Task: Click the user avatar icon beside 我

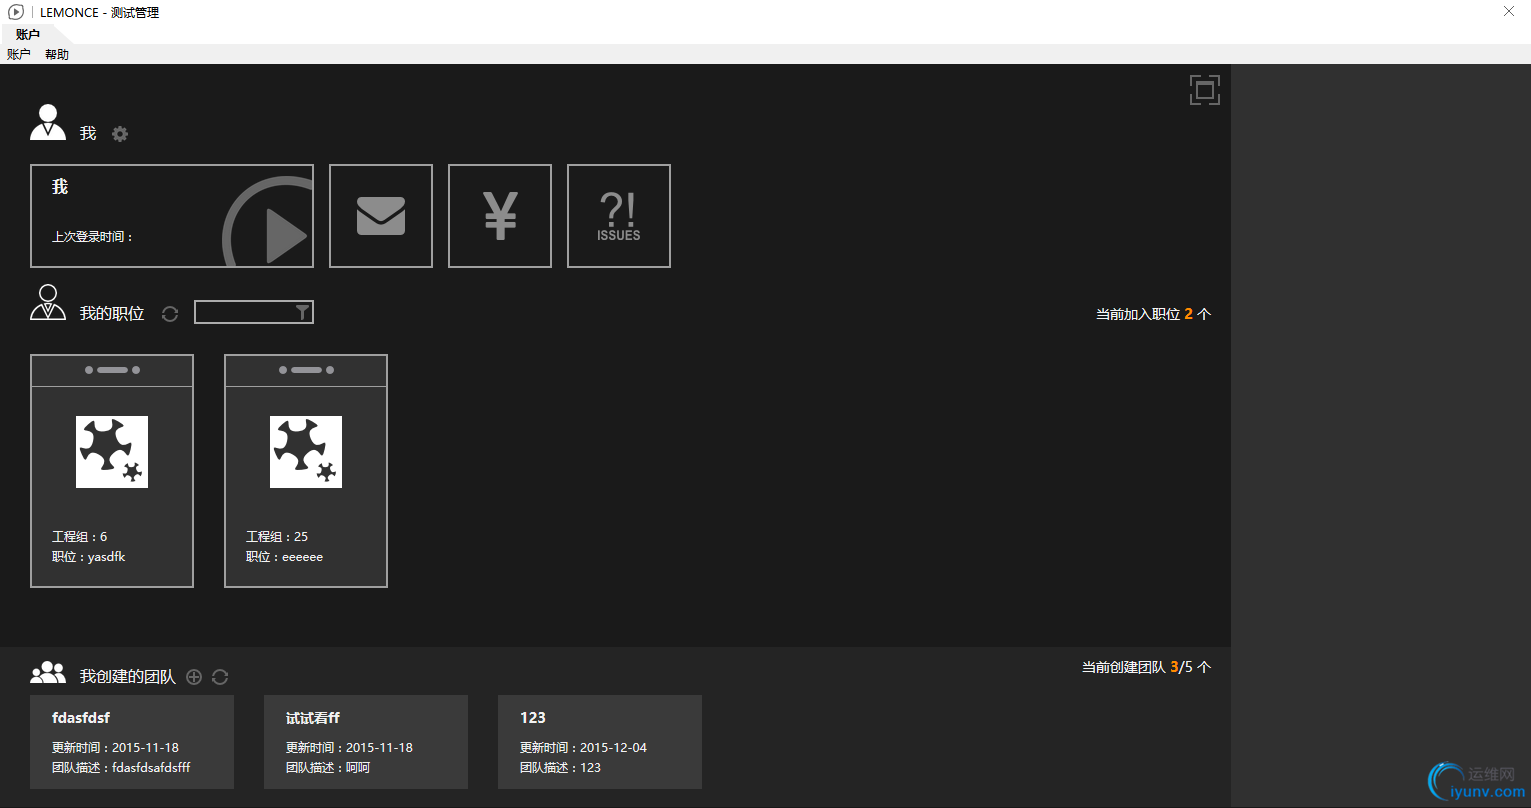Action: pos(48,122)
